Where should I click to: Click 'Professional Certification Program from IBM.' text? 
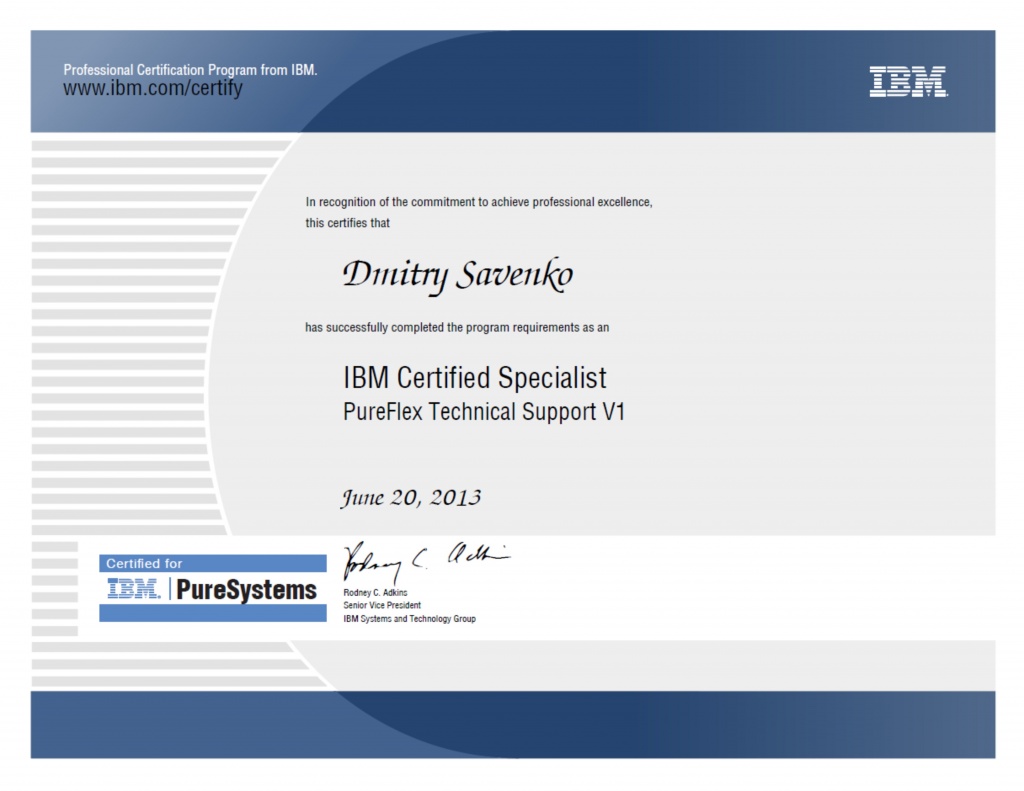pos(190,70)
